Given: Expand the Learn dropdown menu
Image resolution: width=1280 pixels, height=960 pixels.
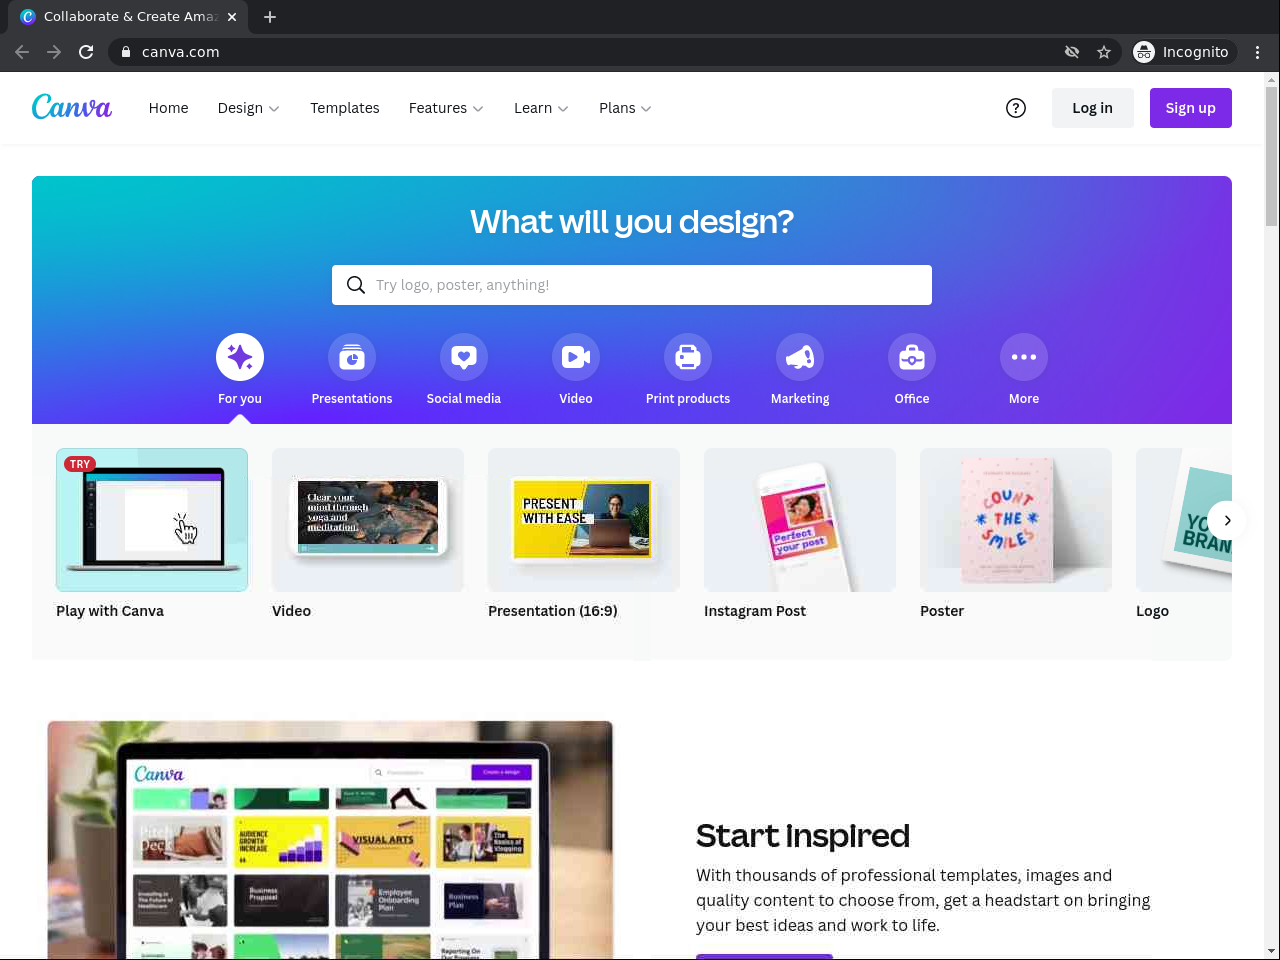Looking at the screenshot, I should pos(541,108).
